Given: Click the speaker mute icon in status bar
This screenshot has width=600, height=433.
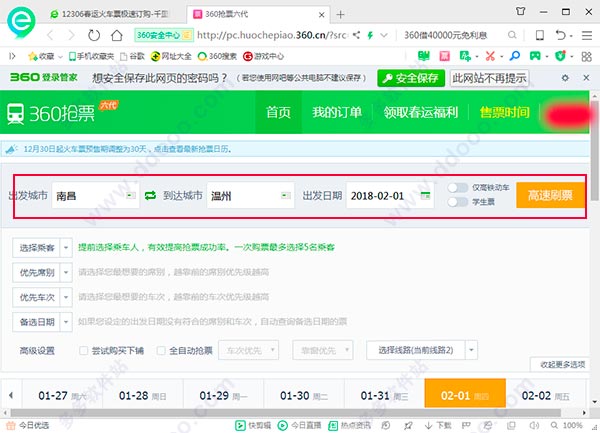Looking at the screenshot, I should coord(534,425).
